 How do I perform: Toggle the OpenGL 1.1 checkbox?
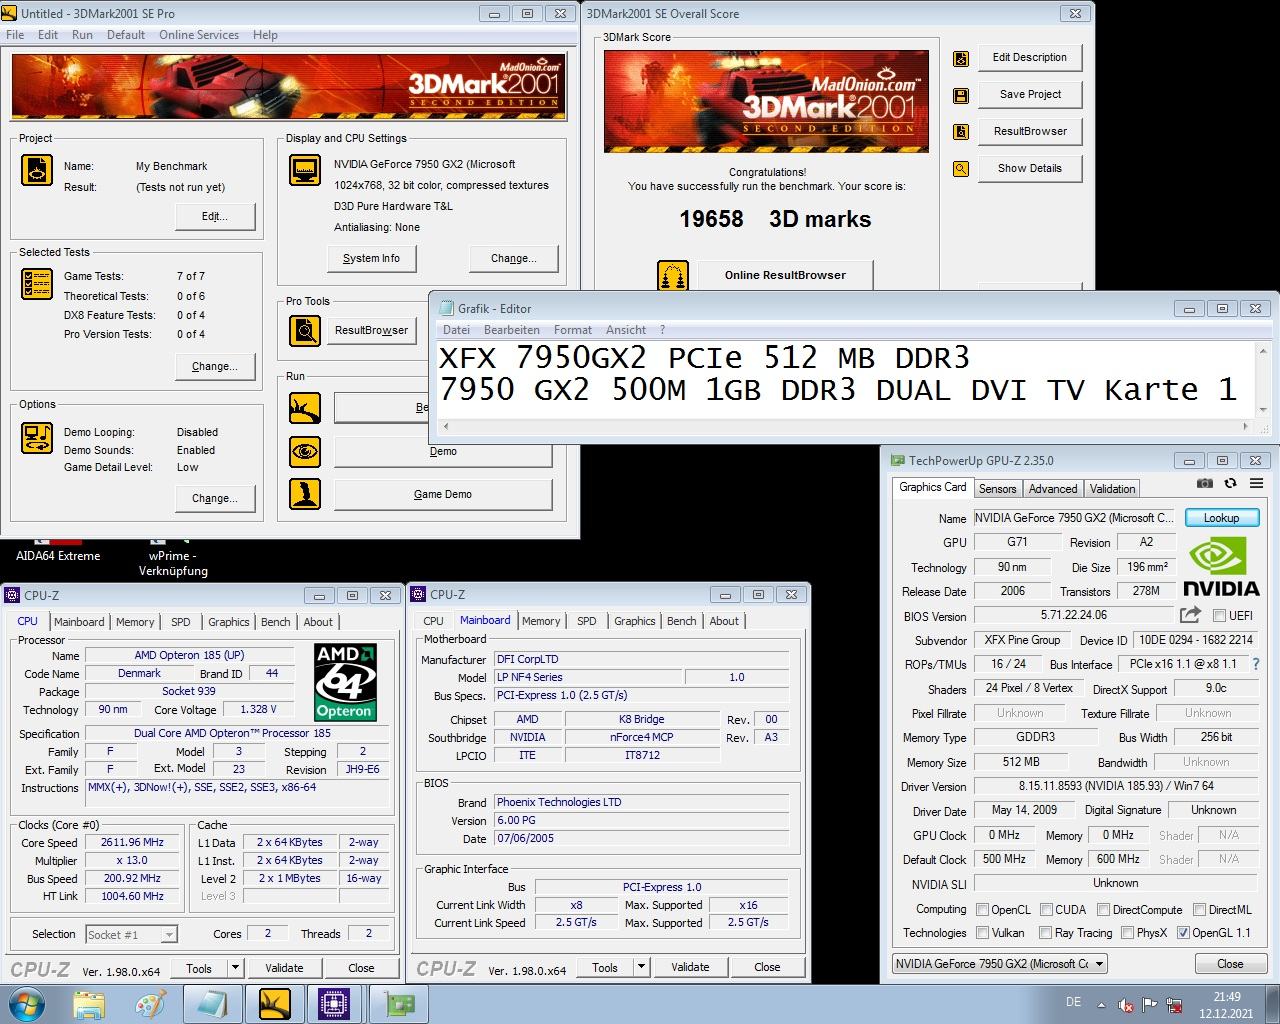(x=1184, y=933)
